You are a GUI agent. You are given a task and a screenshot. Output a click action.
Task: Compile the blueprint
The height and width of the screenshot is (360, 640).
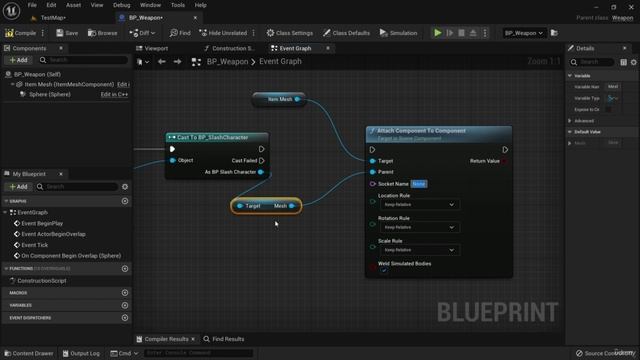point(21,33)
